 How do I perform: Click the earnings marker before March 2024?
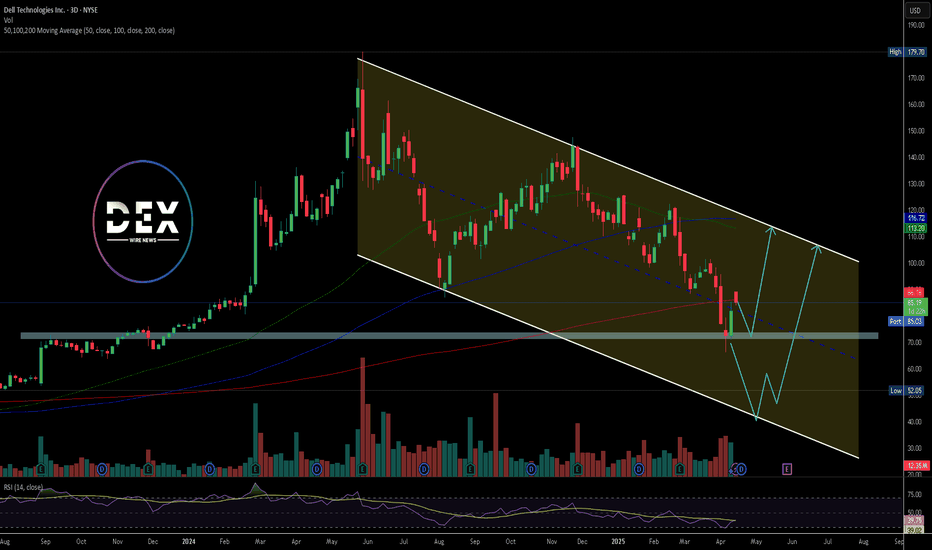click(x=256, y=470)
